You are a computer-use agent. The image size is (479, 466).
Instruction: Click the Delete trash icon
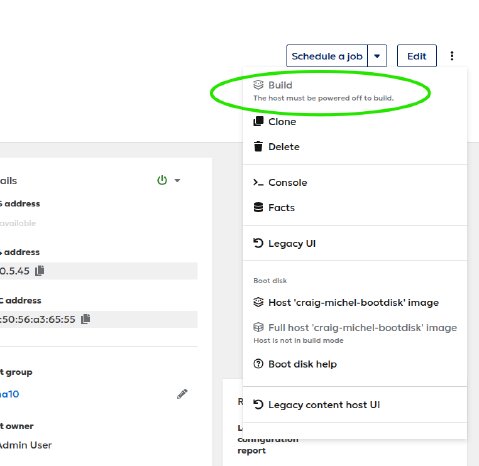tap(258, 146)
